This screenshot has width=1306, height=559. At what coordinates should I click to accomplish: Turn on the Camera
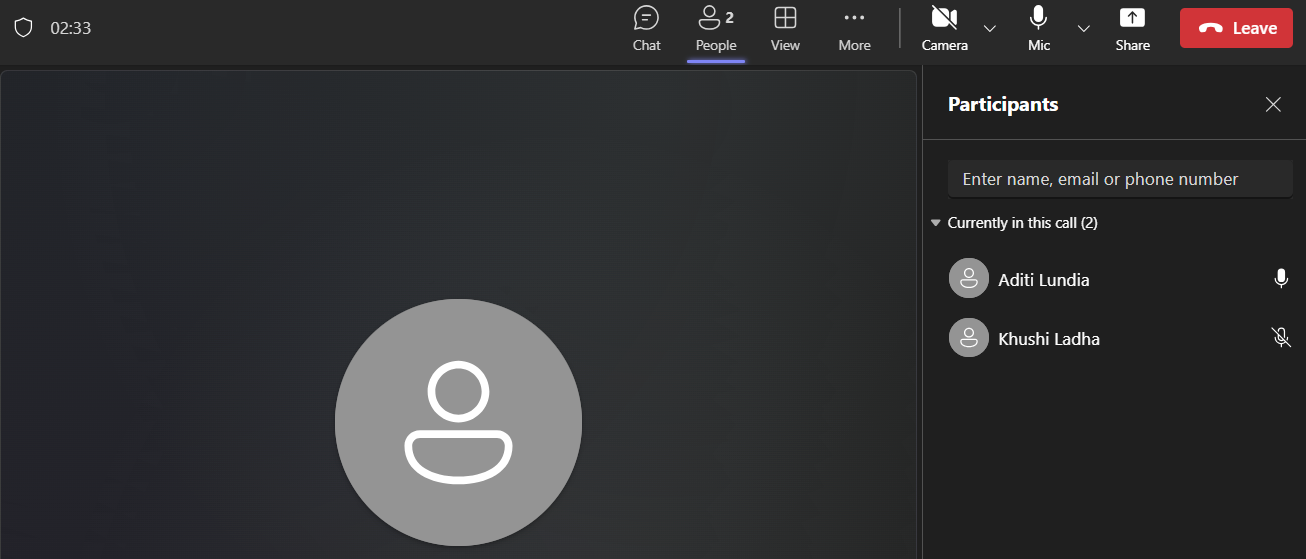(944, 29)
